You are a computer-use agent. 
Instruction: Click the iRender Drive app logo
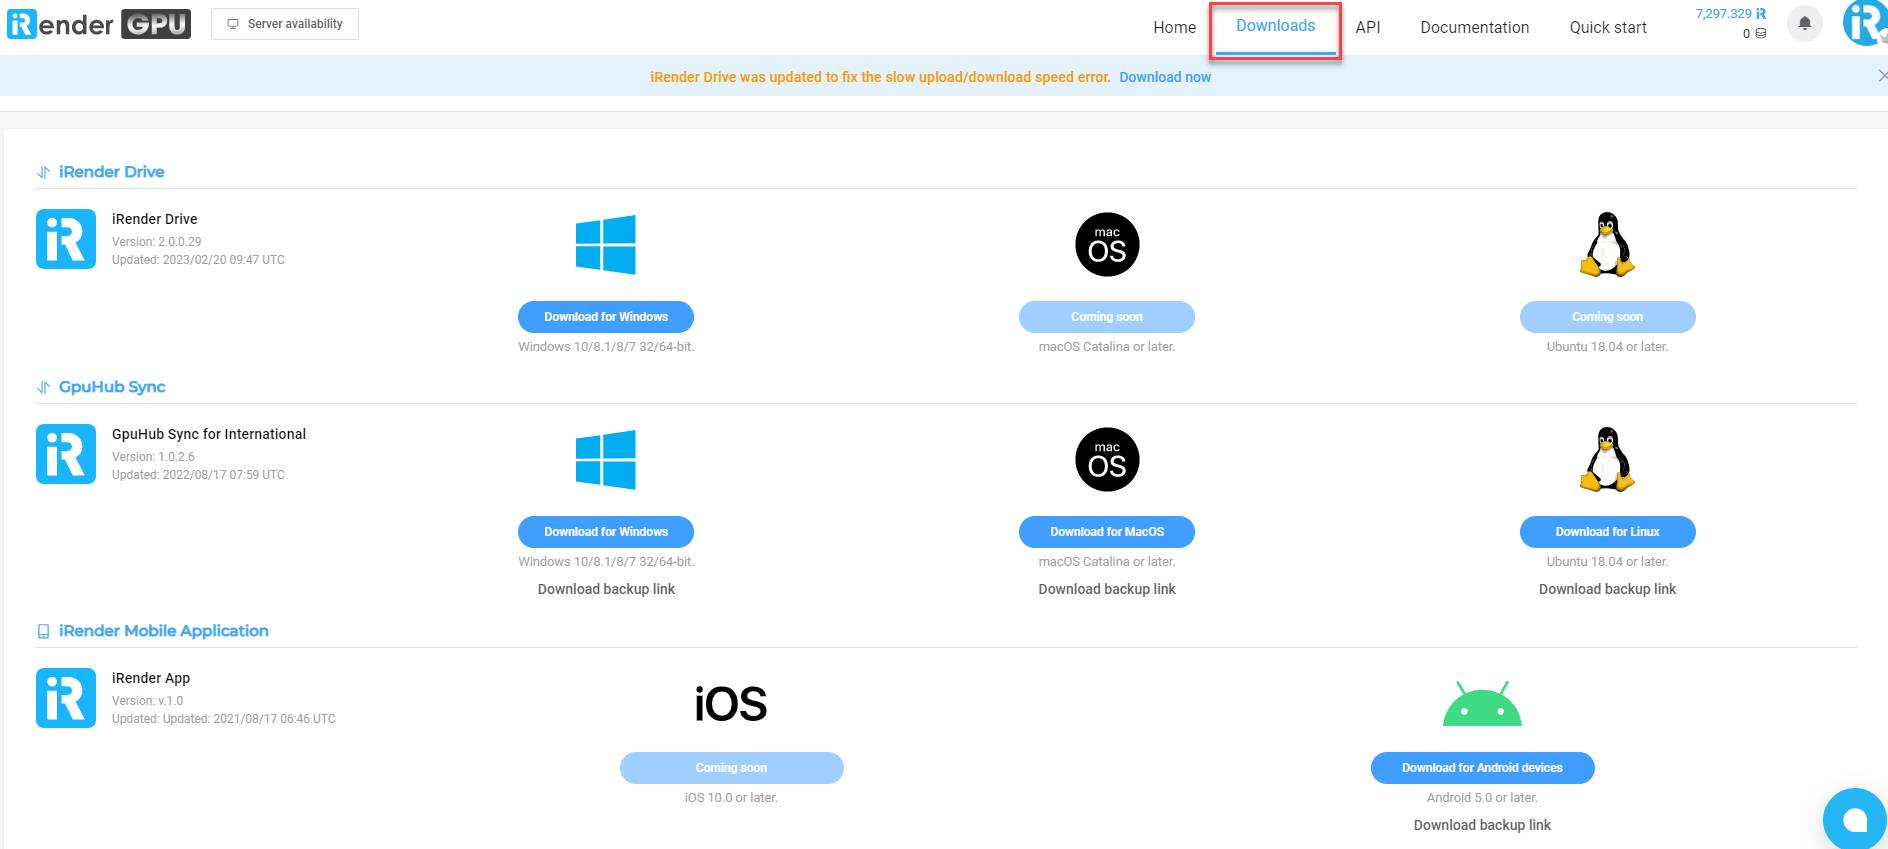66,239
